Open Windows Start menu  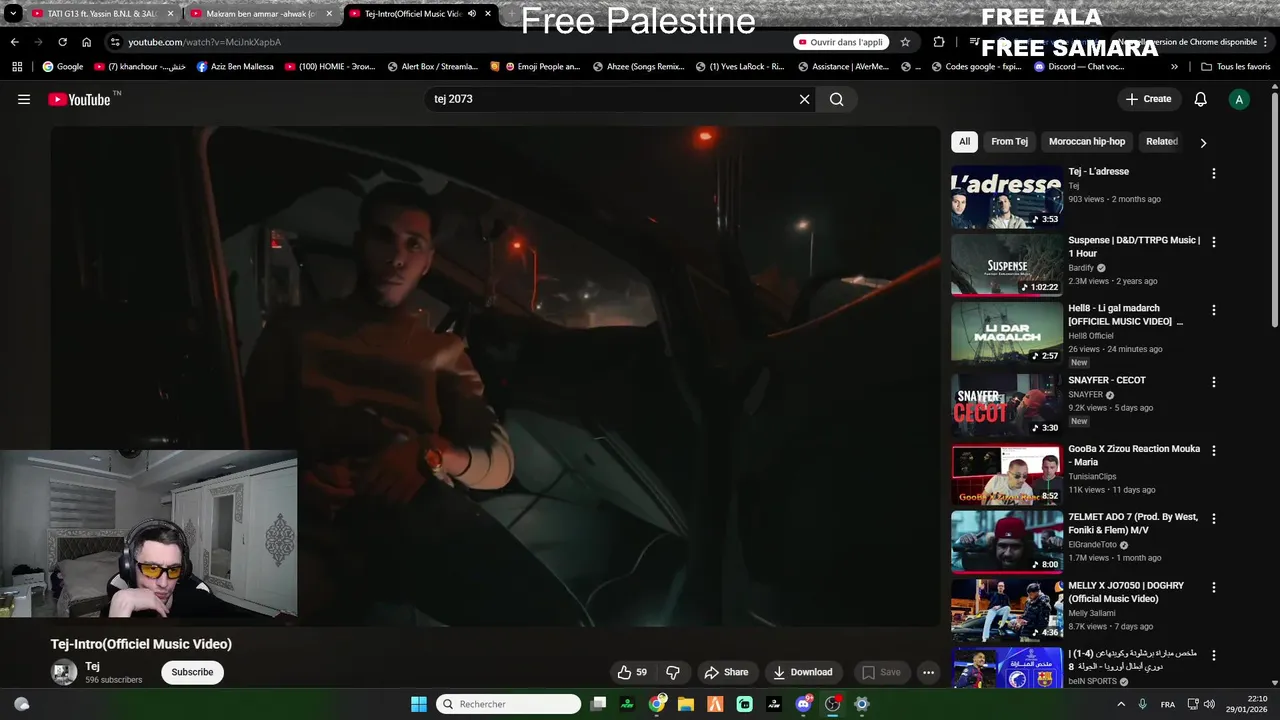pos(419,704)
